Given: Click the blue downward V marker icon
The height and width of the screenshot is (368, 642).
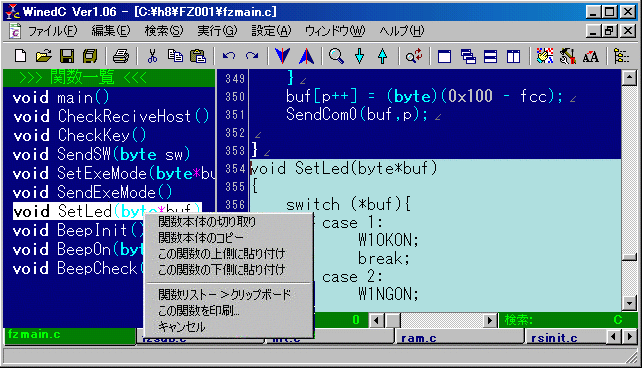Looking at the screenshot, I should coord(283,56).
